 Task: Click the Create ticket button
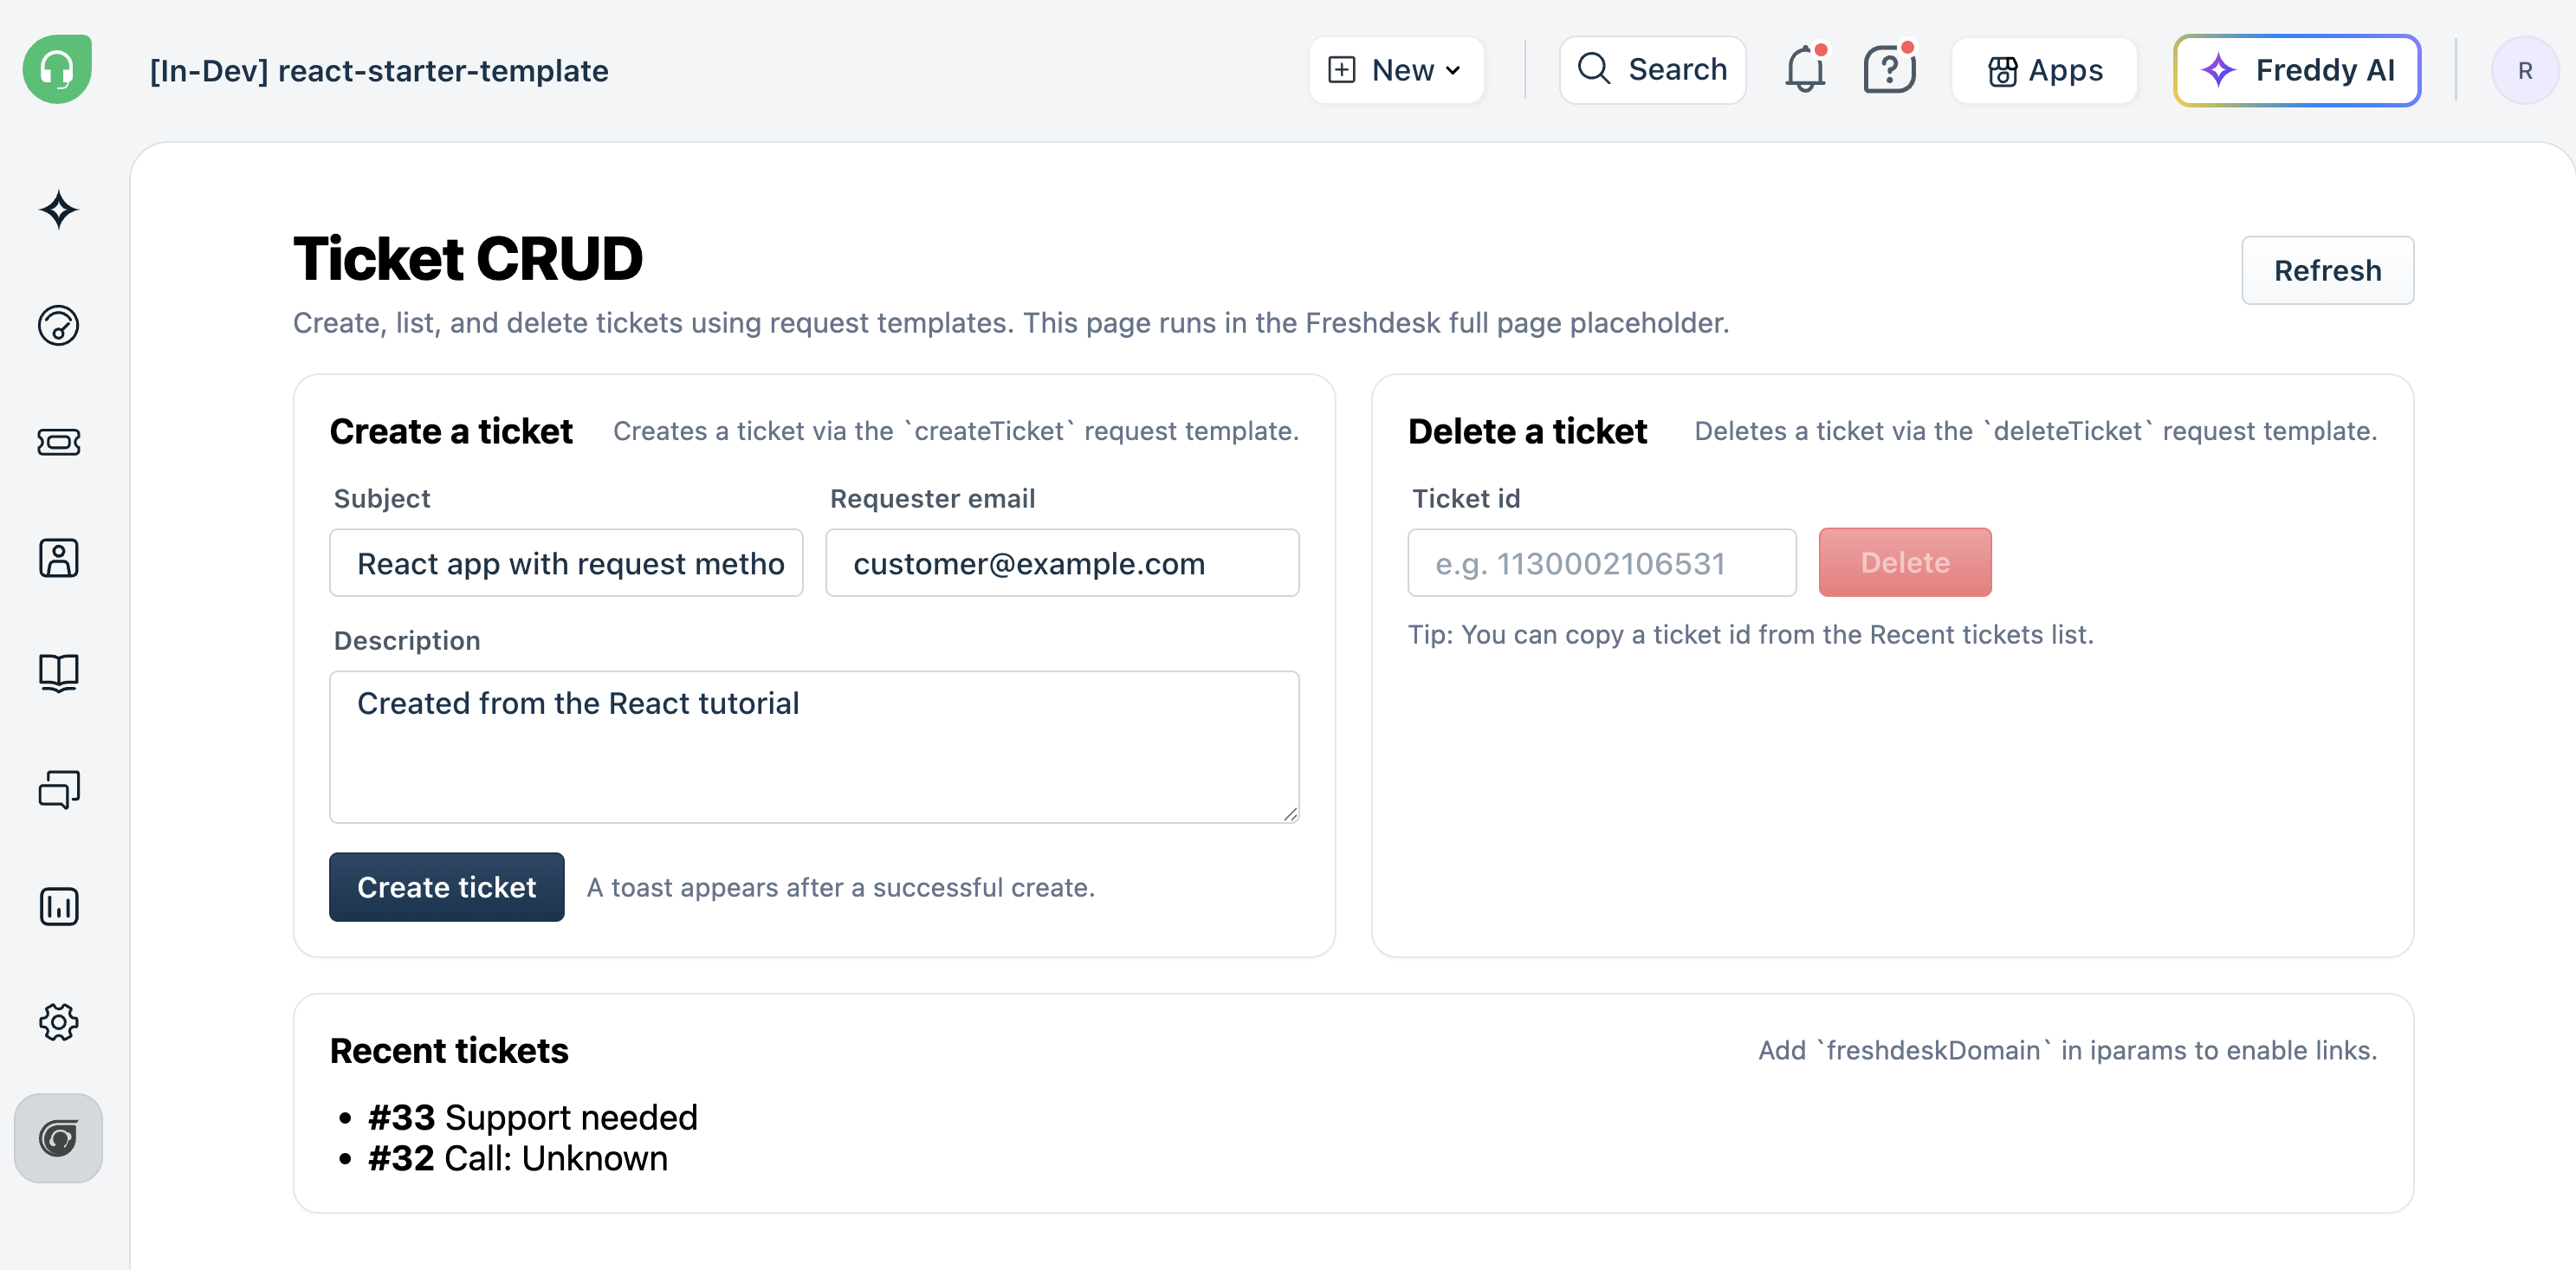click(x=446, y=886)
